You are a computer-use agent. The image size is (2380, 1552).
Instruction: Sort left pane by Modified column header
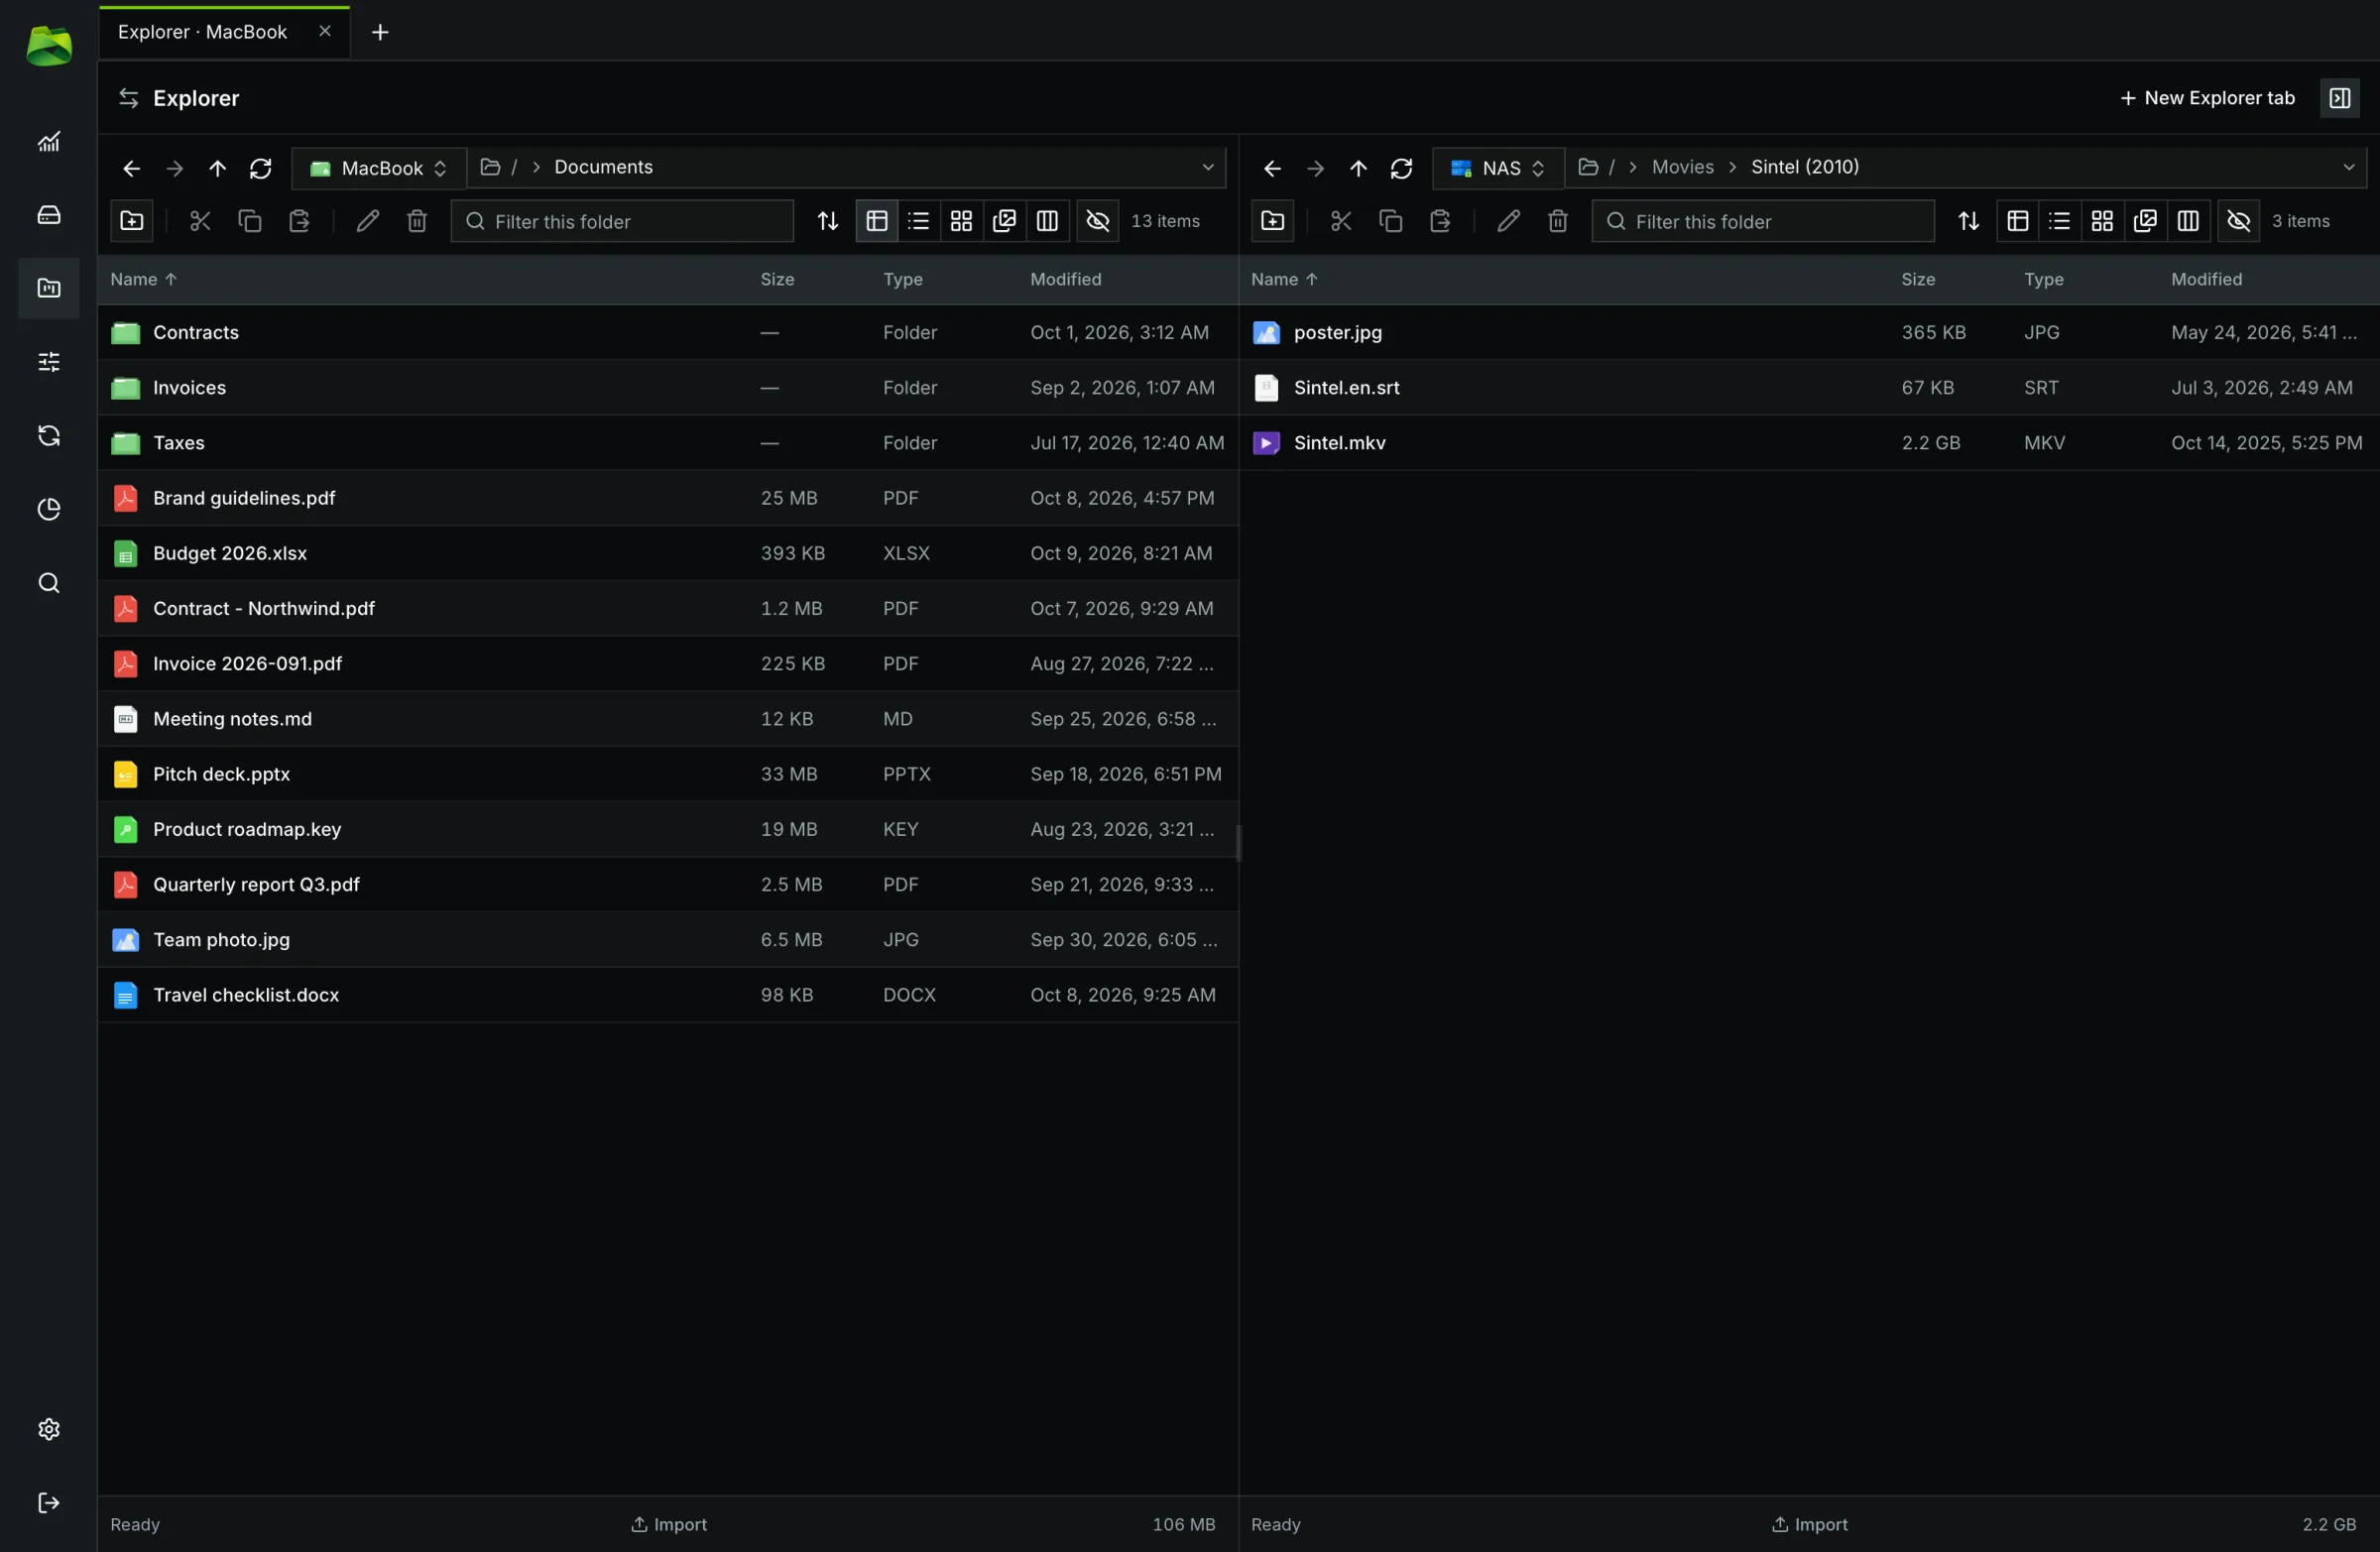1065,279
